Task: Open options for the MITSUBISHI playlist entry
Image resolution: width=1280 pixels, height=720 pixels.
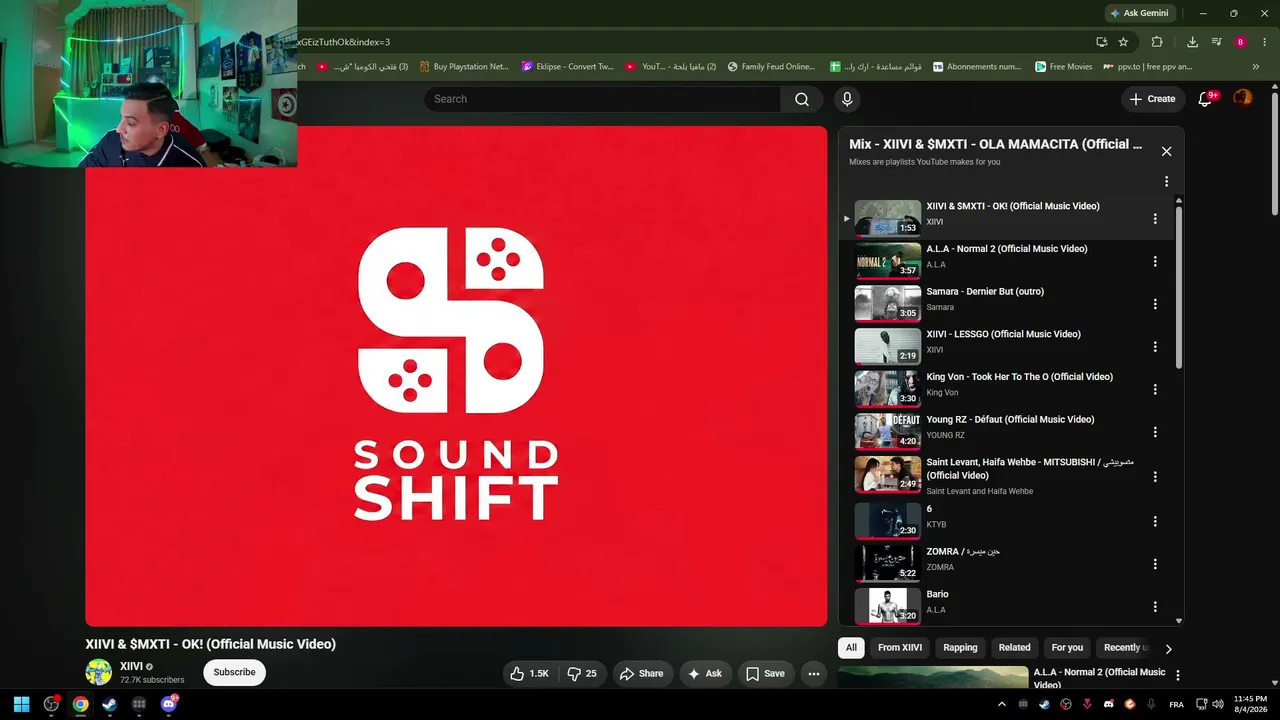Action: tap(1155, 477)
